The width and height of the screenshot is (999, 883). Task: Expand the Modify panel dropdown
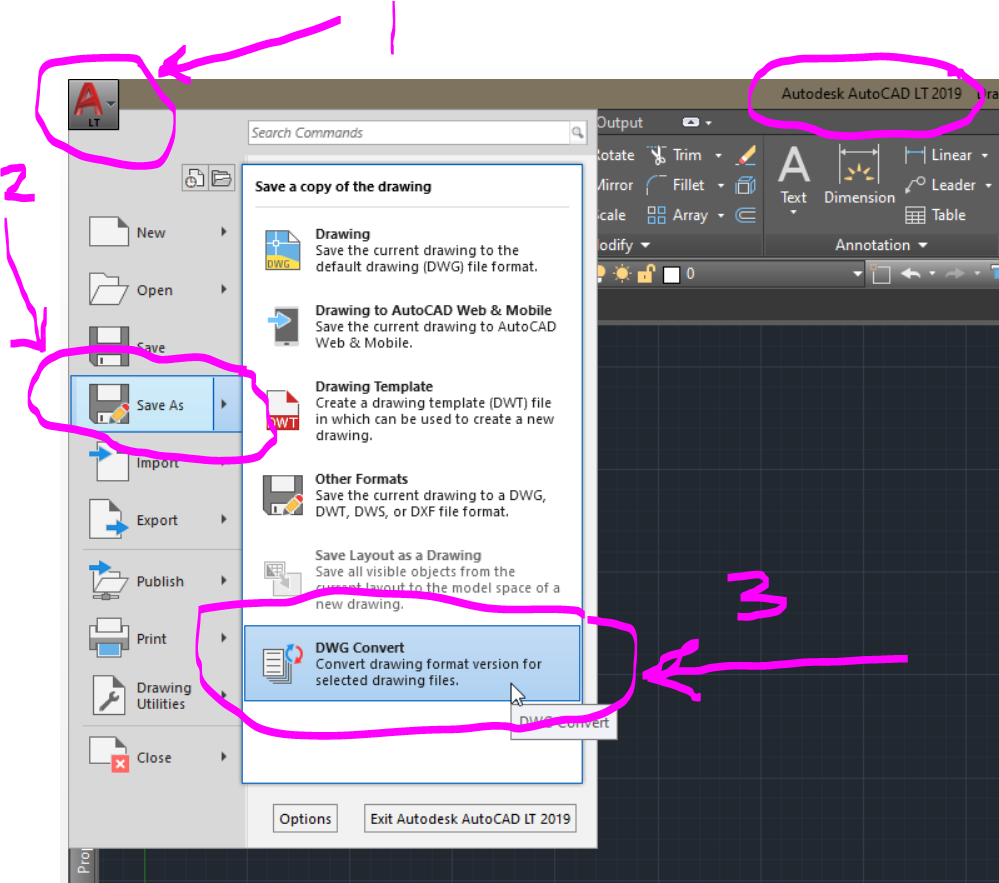(647, 245)
